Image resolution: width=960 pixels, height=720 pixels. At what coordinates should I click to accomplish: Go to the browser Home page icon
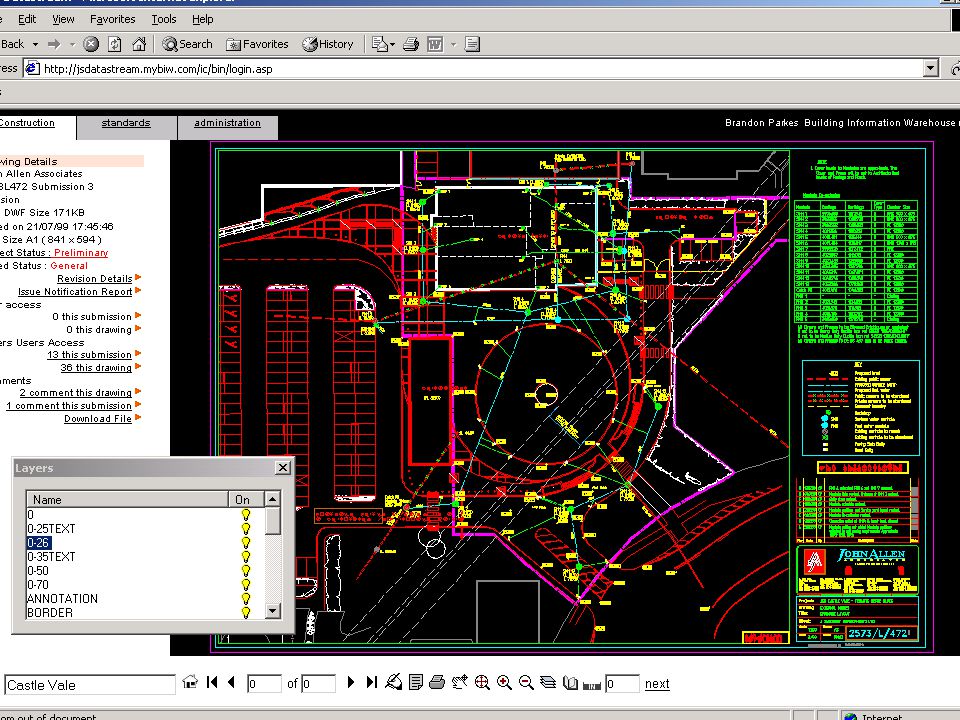point(139,44)
